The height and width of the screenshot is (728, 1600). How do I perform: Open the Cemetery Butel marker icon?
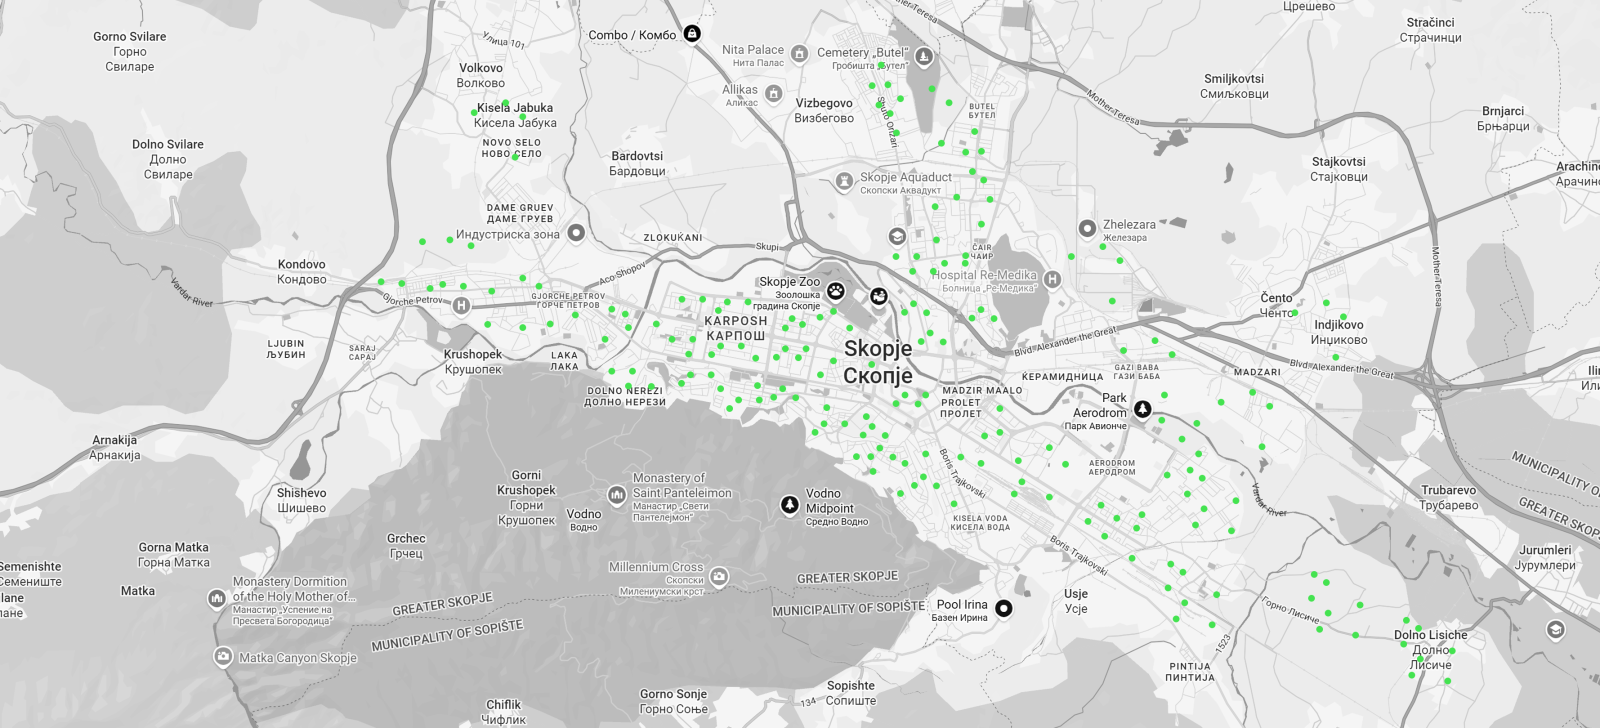924,57
